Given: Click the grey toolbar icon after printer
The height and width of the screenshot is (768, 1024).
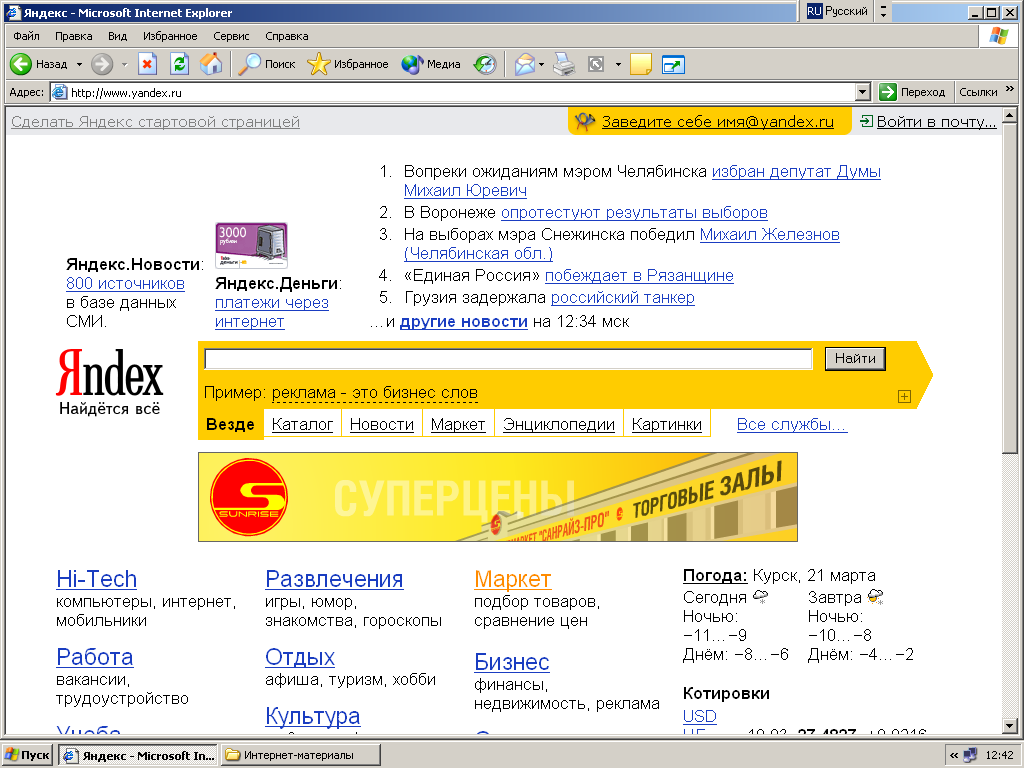Looking at the screenshot, I should click(x=596, y=64).
